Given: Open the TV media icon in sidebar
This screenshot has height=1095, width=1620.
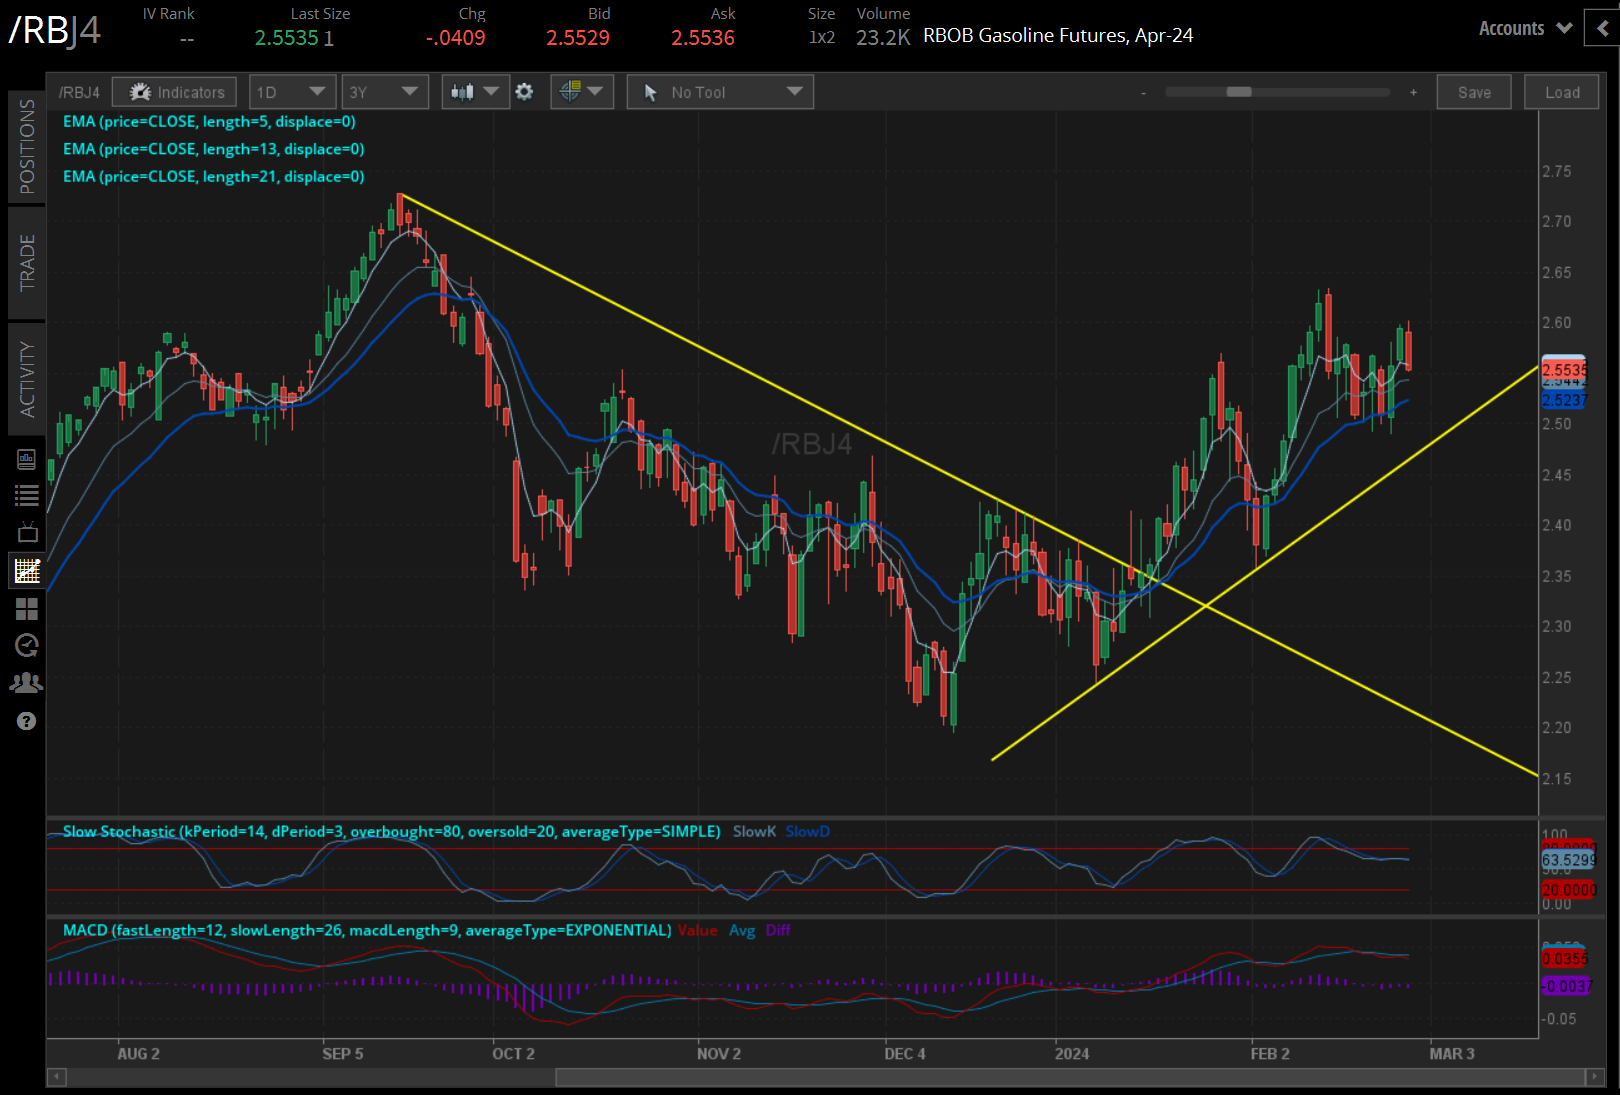Looking at the screenshot, I should tap(27, 532).
